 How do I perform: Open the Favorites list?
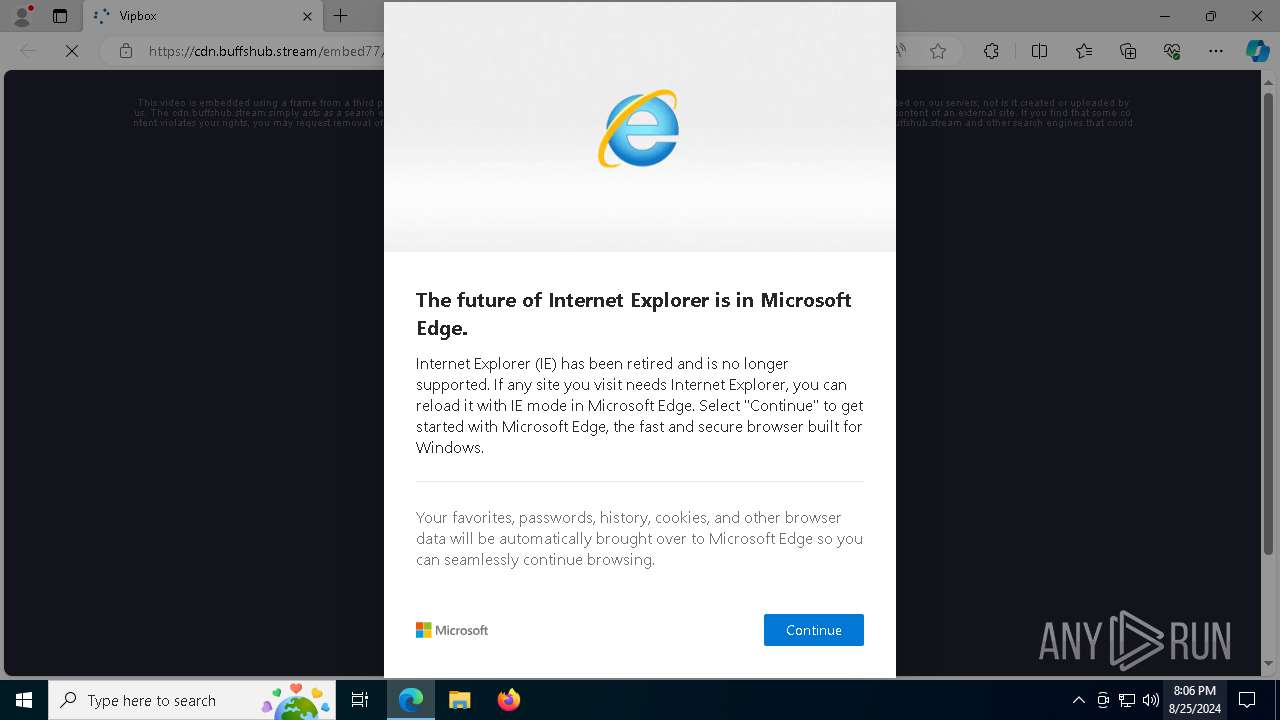(1084, 51)
